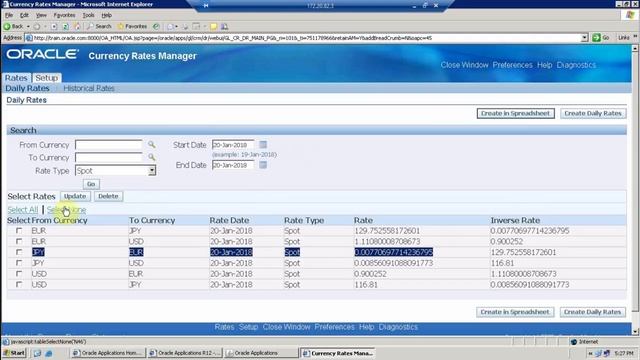Check the EUR to USD rate row

pos(19,241)
